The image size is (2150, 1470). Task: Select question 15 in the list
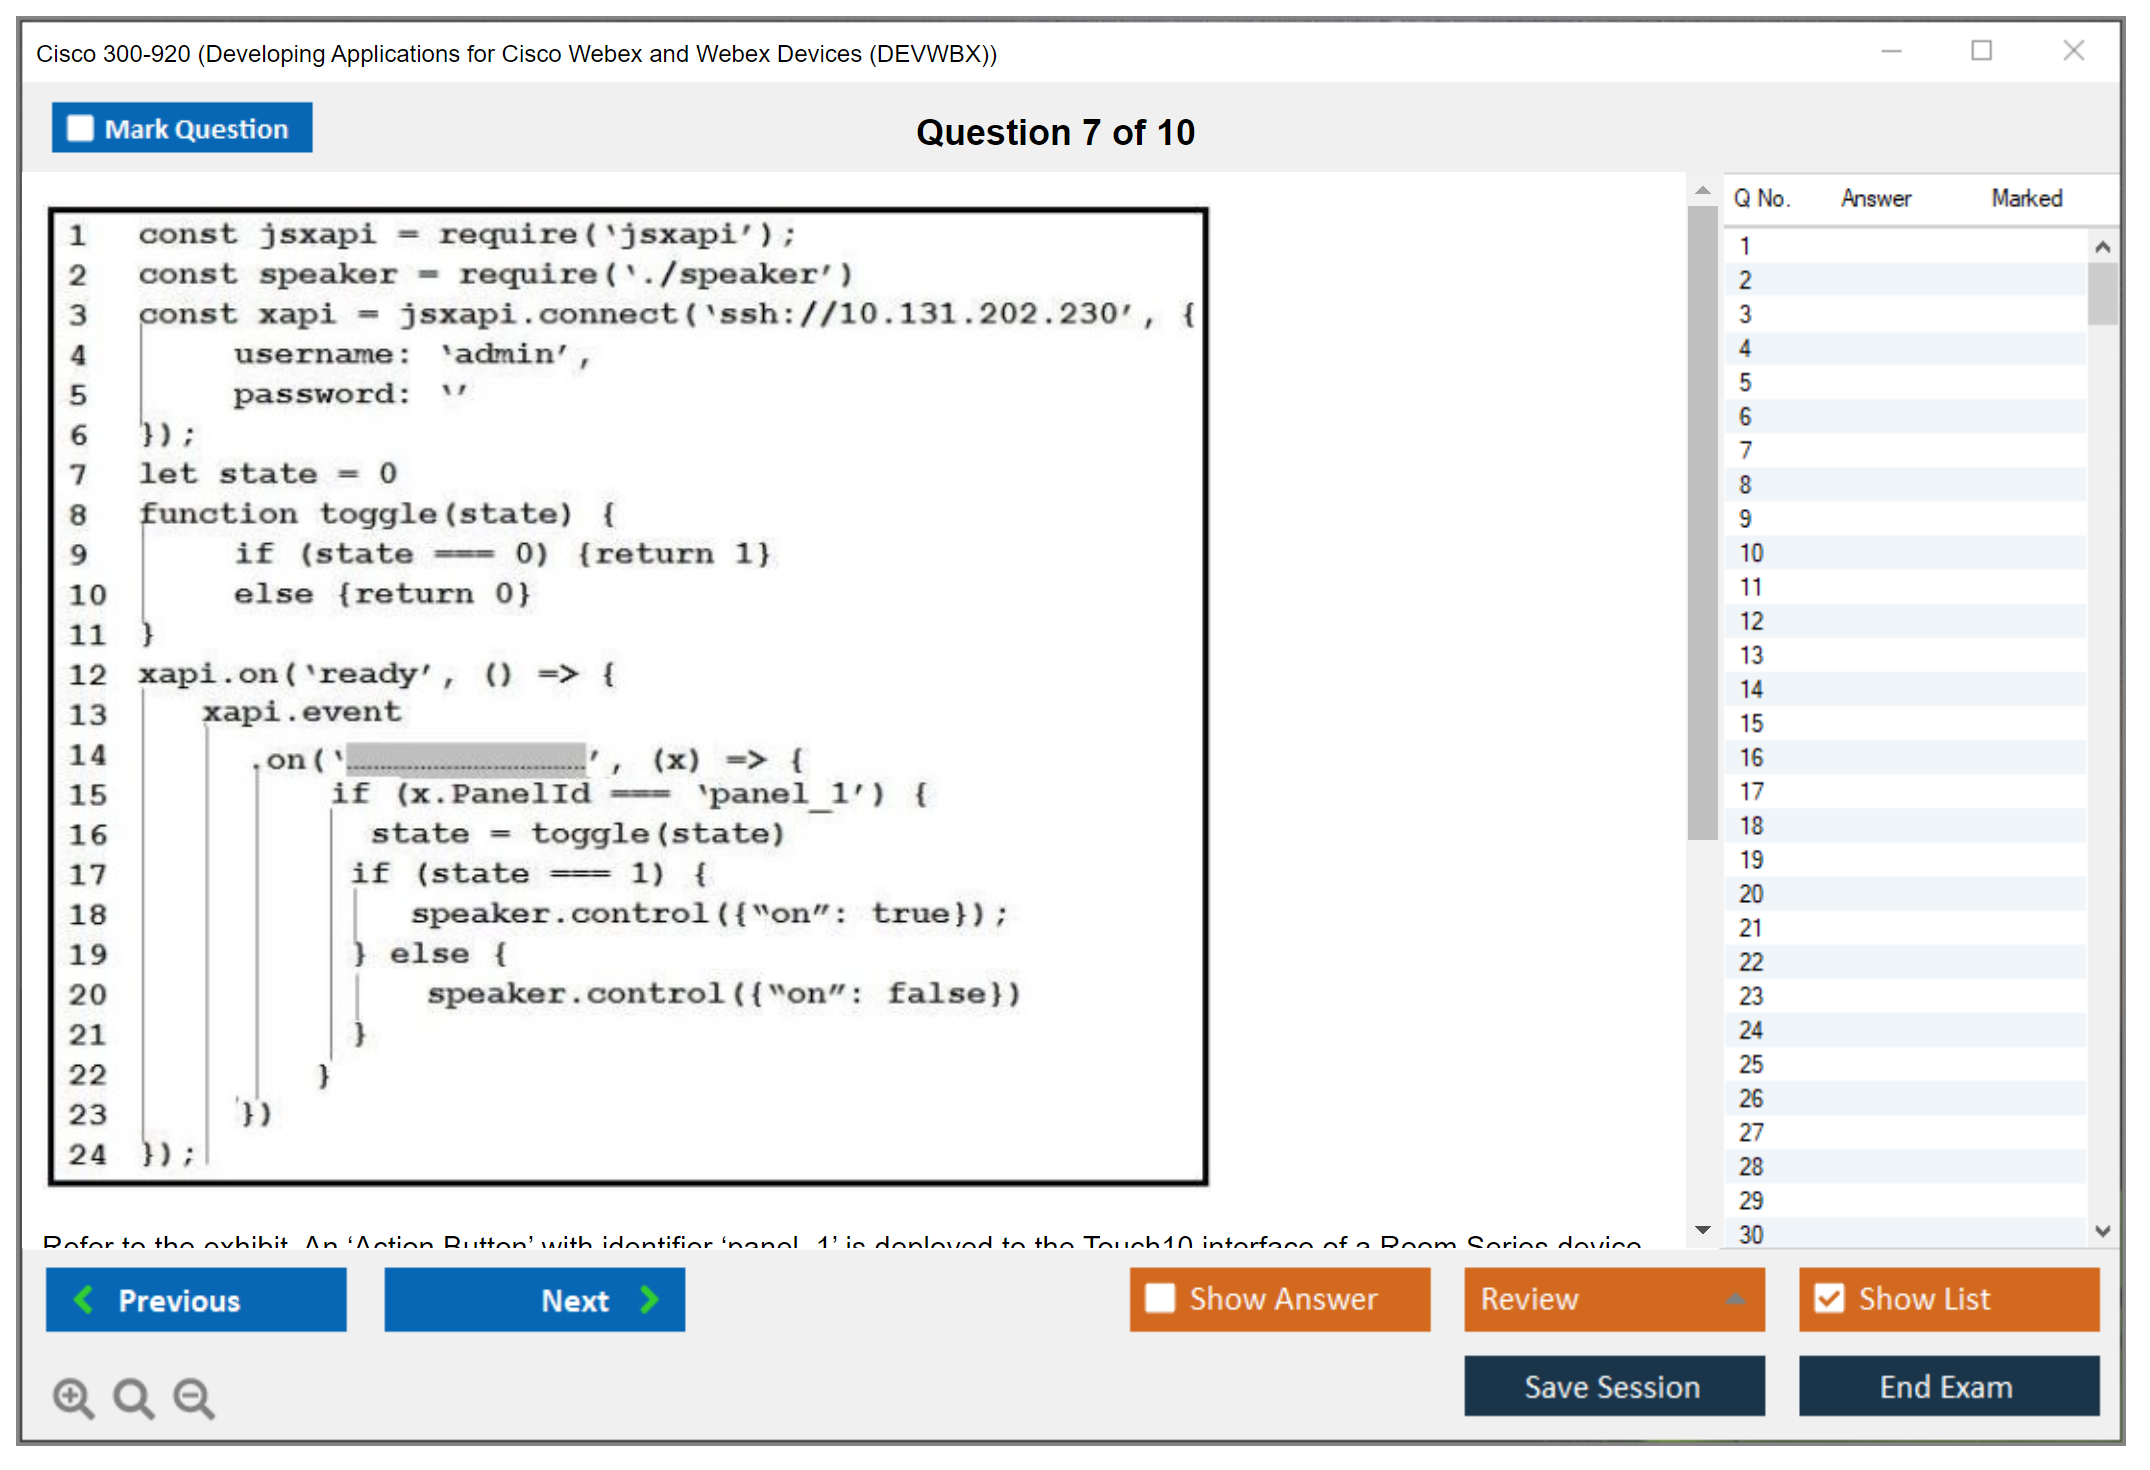(x=1751, y=723)
